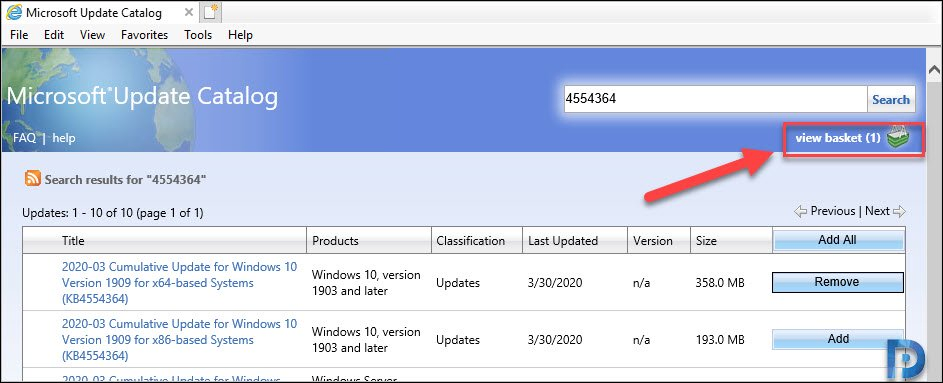Add the x86 update to basket

point(838,339)
